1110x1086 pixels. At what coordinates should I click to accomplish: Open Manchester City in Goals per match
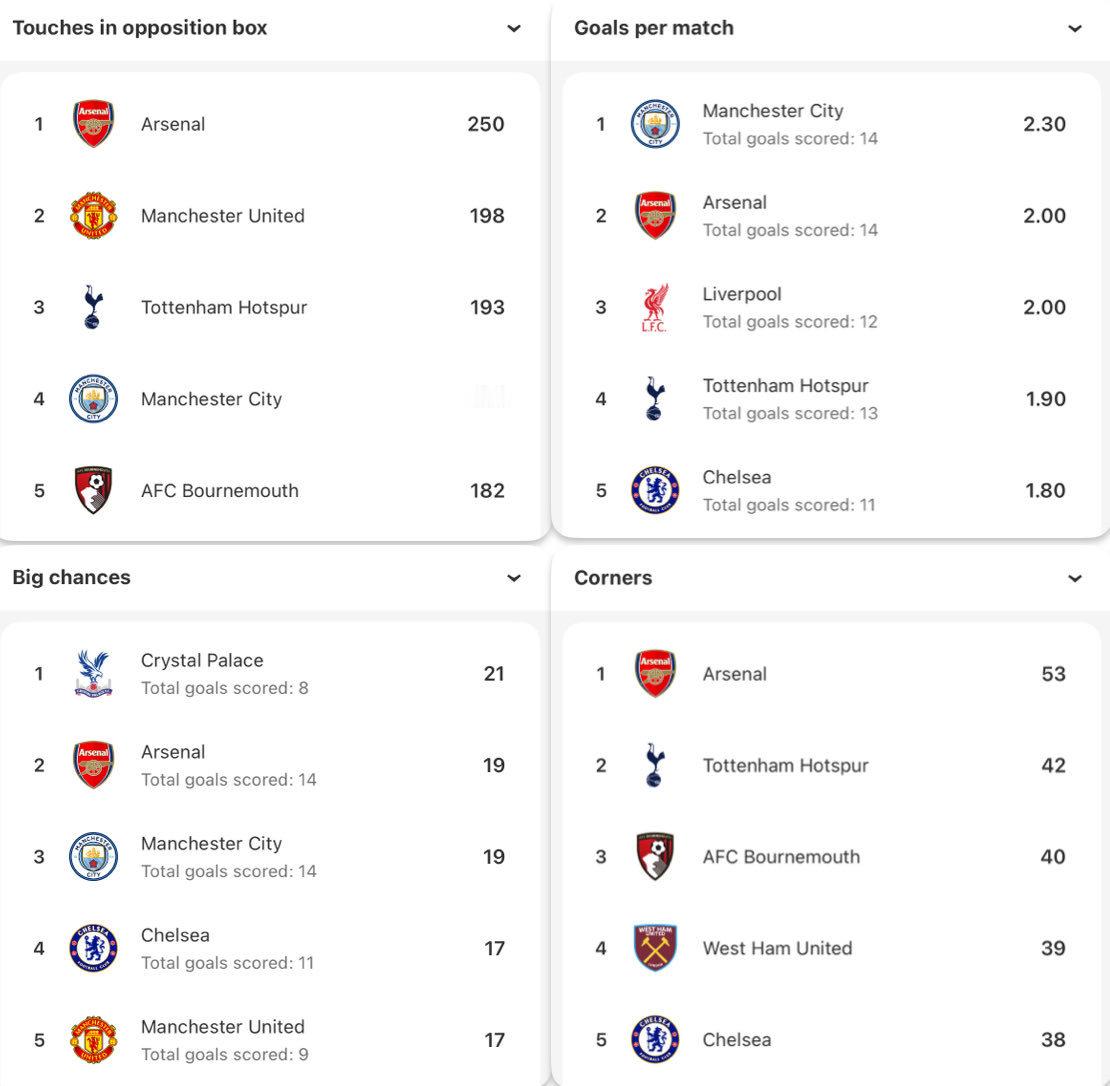(772, 111)
